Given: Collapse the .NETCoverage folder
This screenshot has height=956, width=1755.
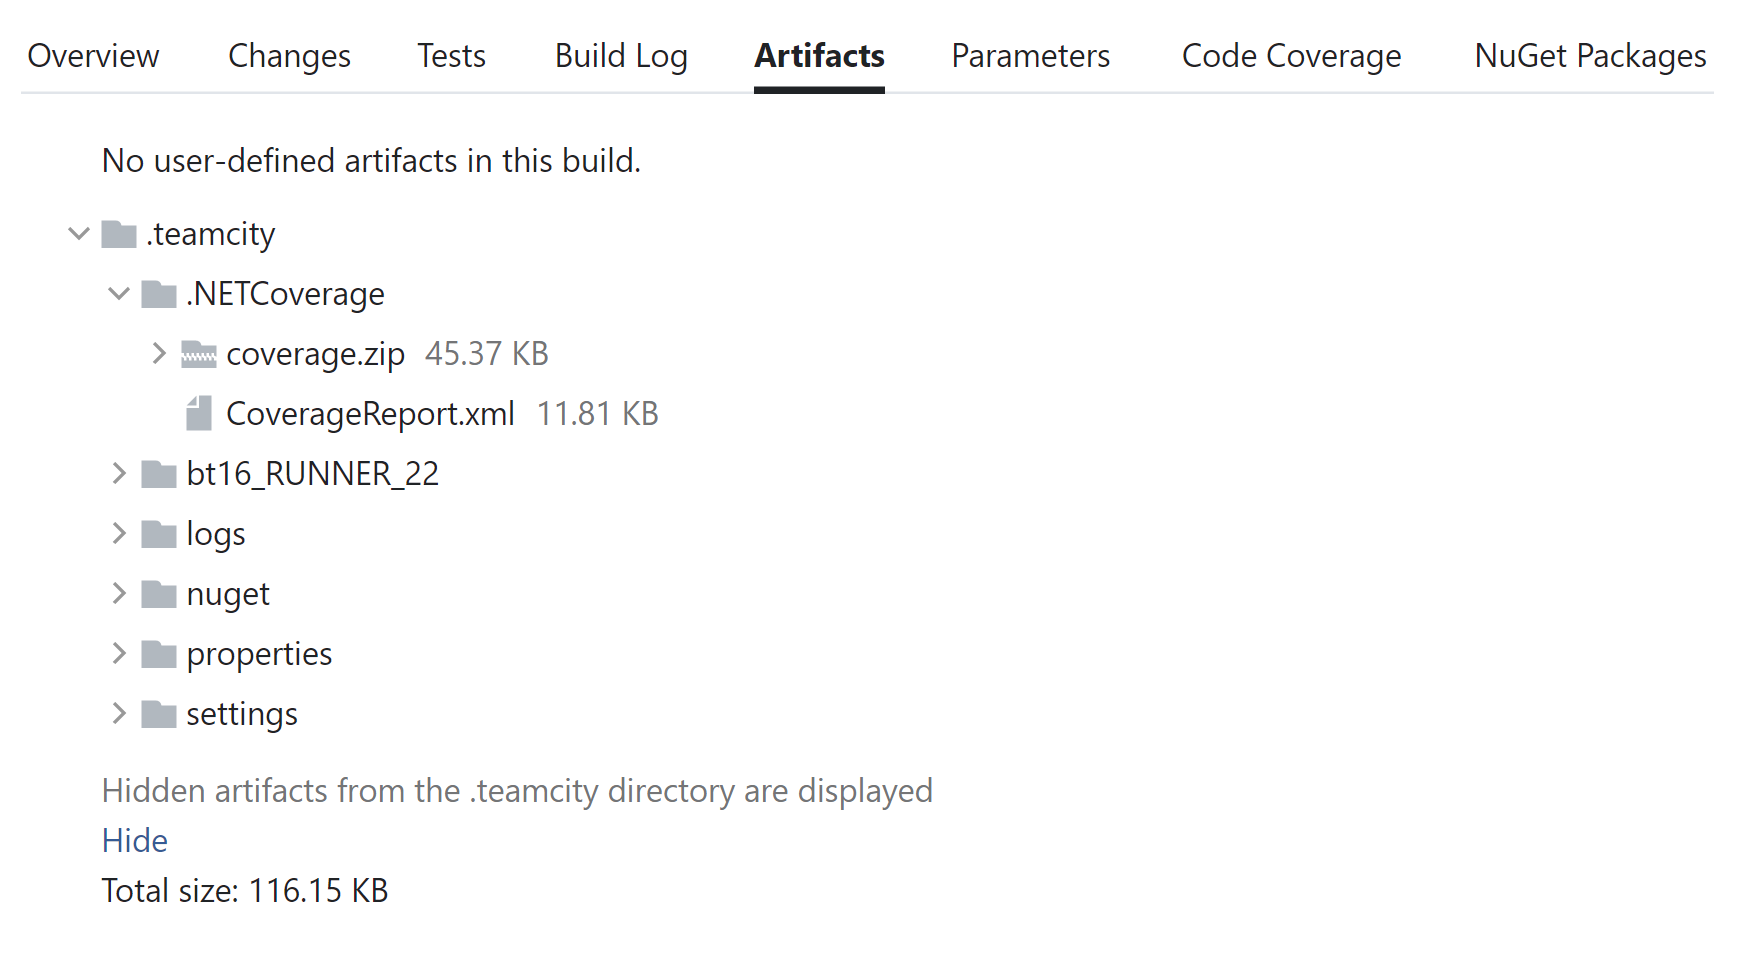Looking at the screenshot, I should click(119, 293).
